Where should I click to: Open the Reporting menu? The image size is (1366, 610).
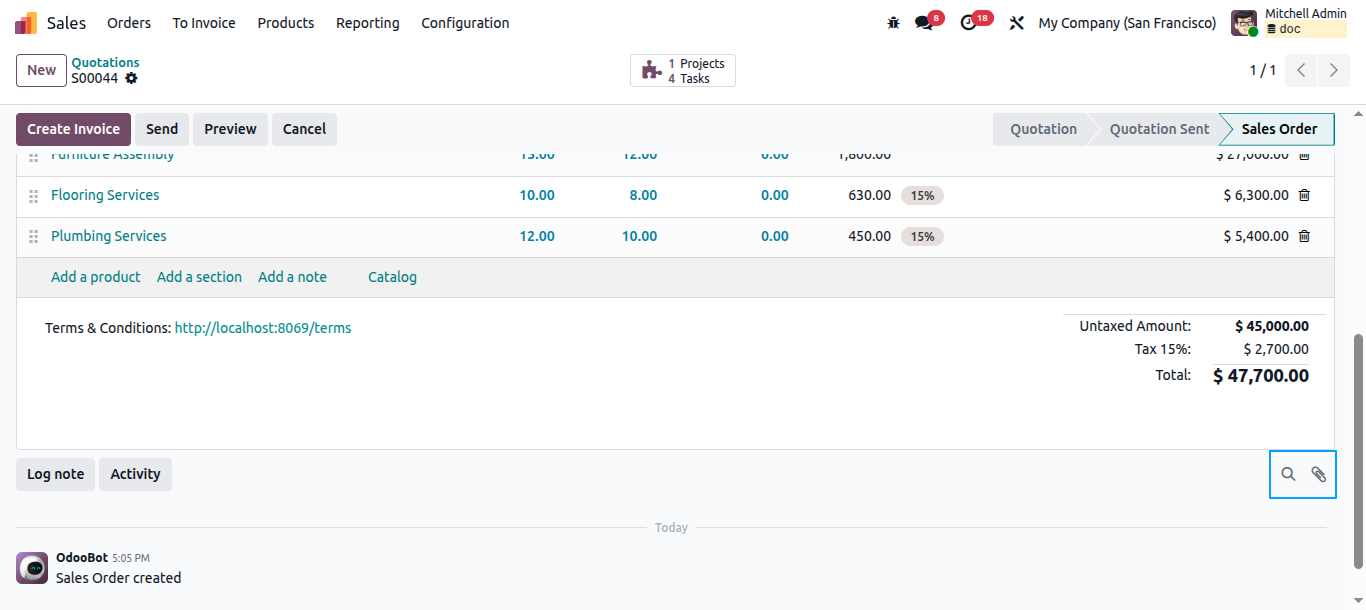click(367, 23)
